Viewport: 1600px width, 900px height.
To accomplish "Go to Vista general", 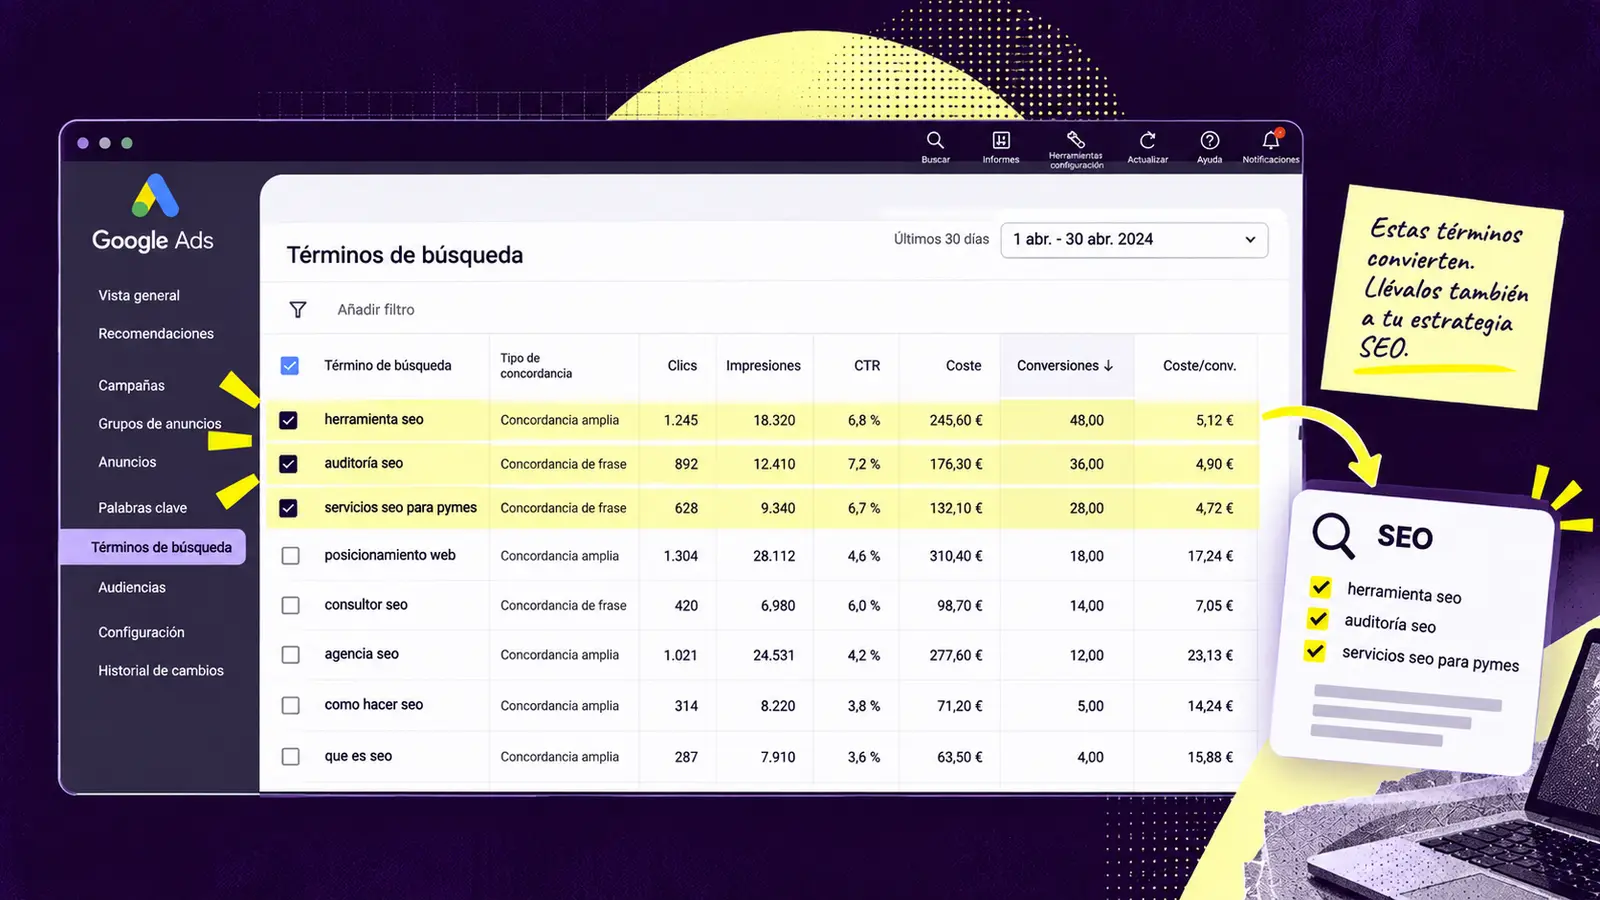I will click(139, 296).
